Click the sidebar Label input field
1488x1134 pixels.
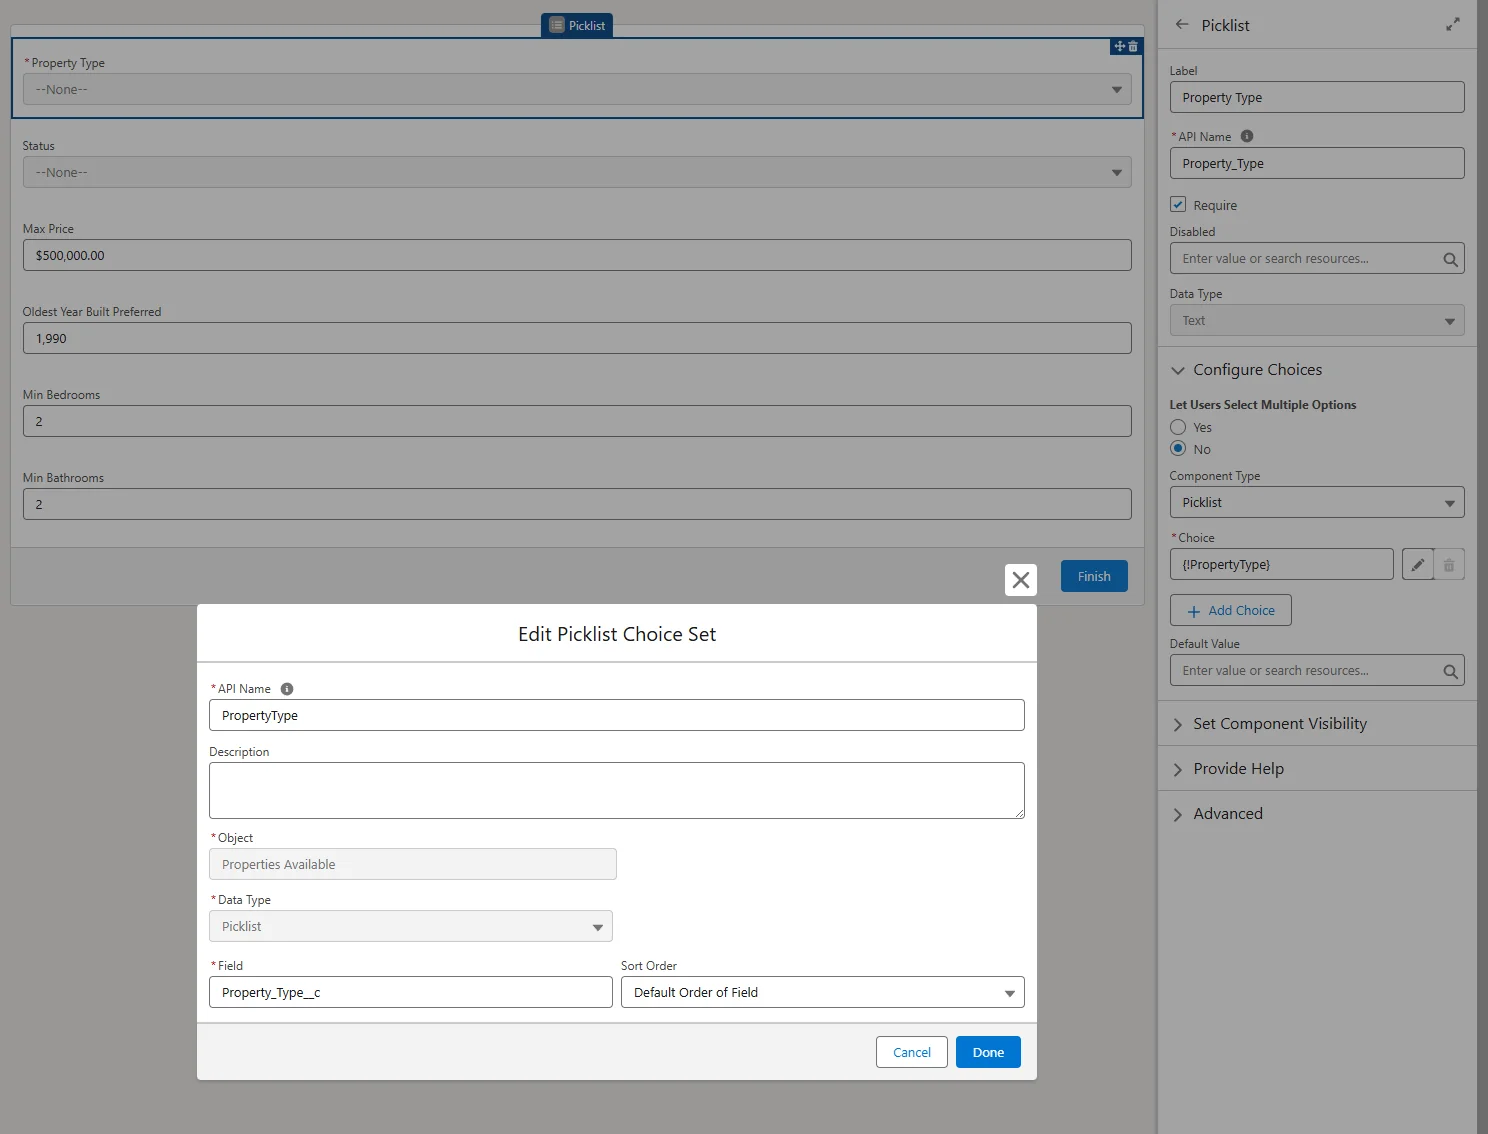1317,97
